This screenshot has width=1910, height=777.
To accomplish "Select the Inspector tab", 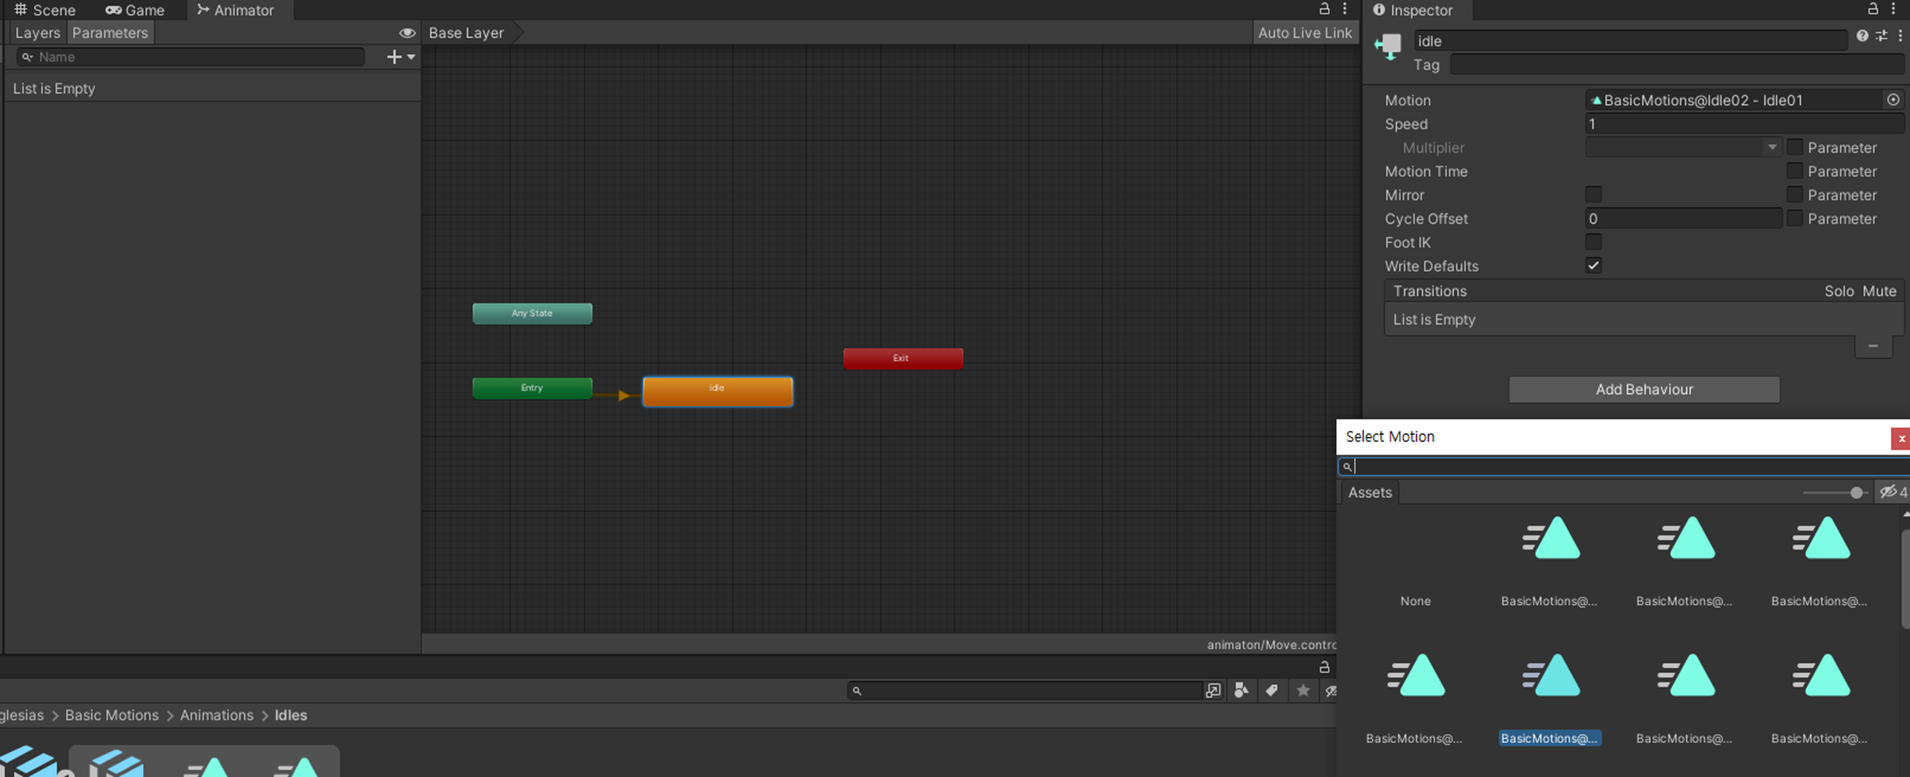I will tap(1414, 10).
